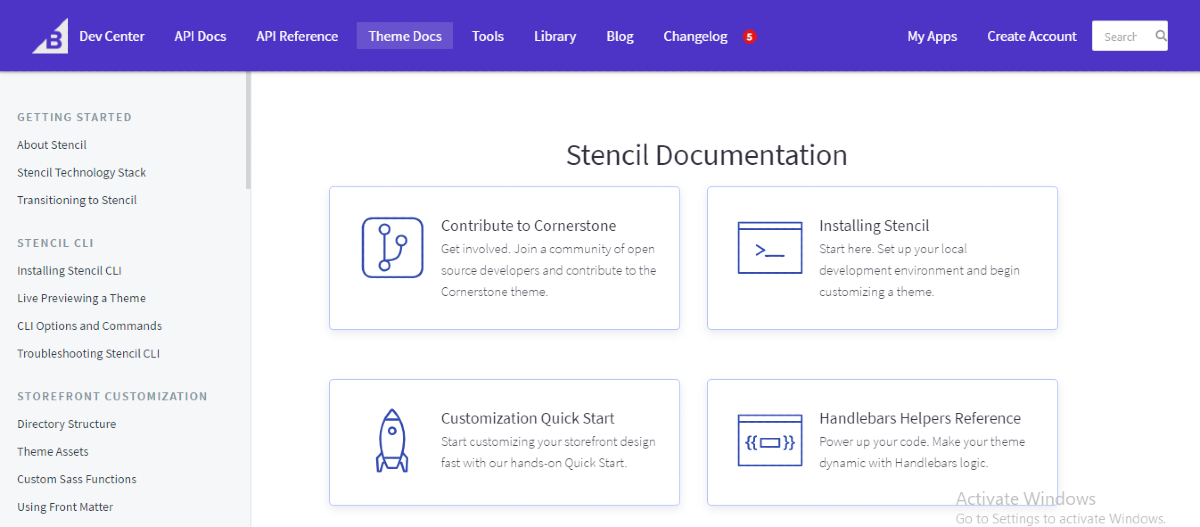This screenshot has width=1200, height=527.
Task: Click the rocket Quick Start icon
Action: (391, 440)
